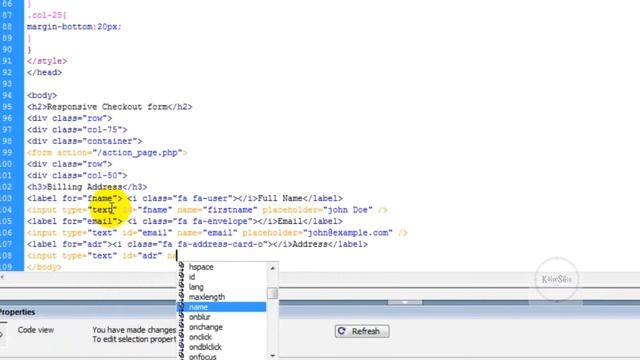Click the attribute icon beside 'onblur'
The width and height of the screenshot is (640, 360).
point(181,317)
